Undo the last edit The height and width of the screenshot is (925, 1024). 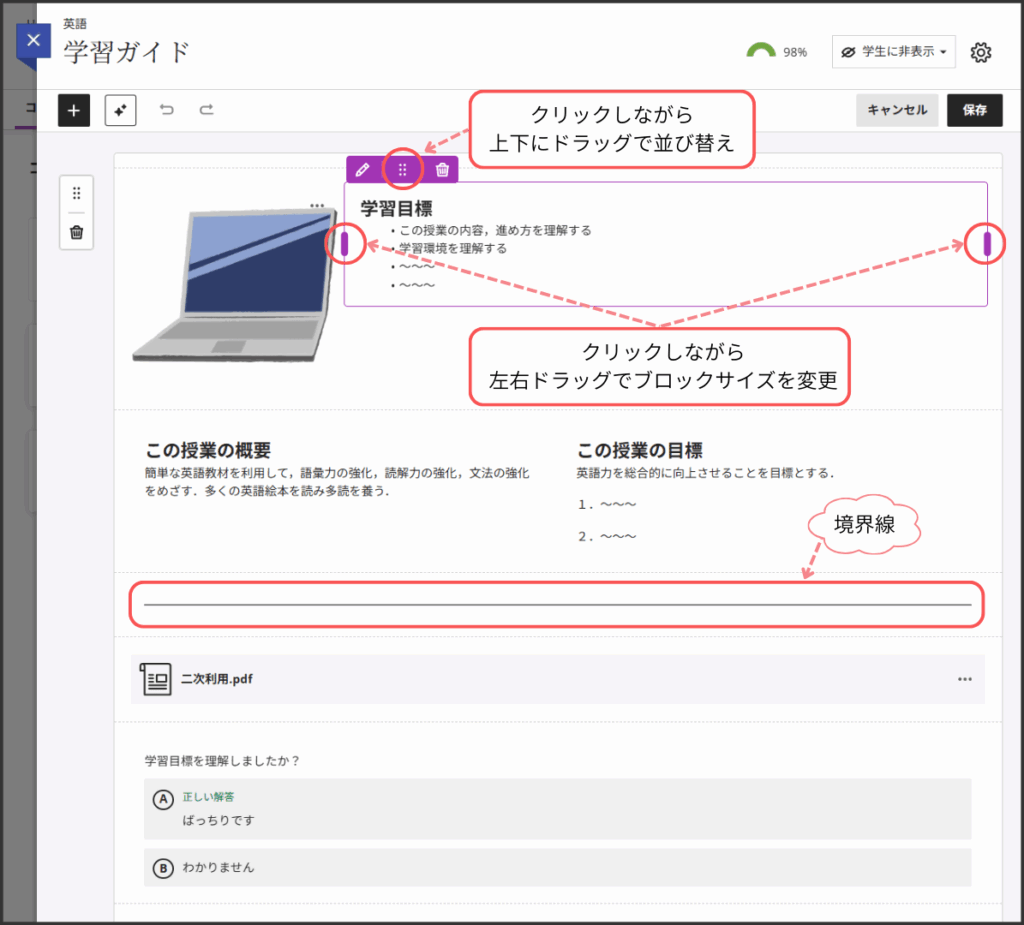point(167,110)
